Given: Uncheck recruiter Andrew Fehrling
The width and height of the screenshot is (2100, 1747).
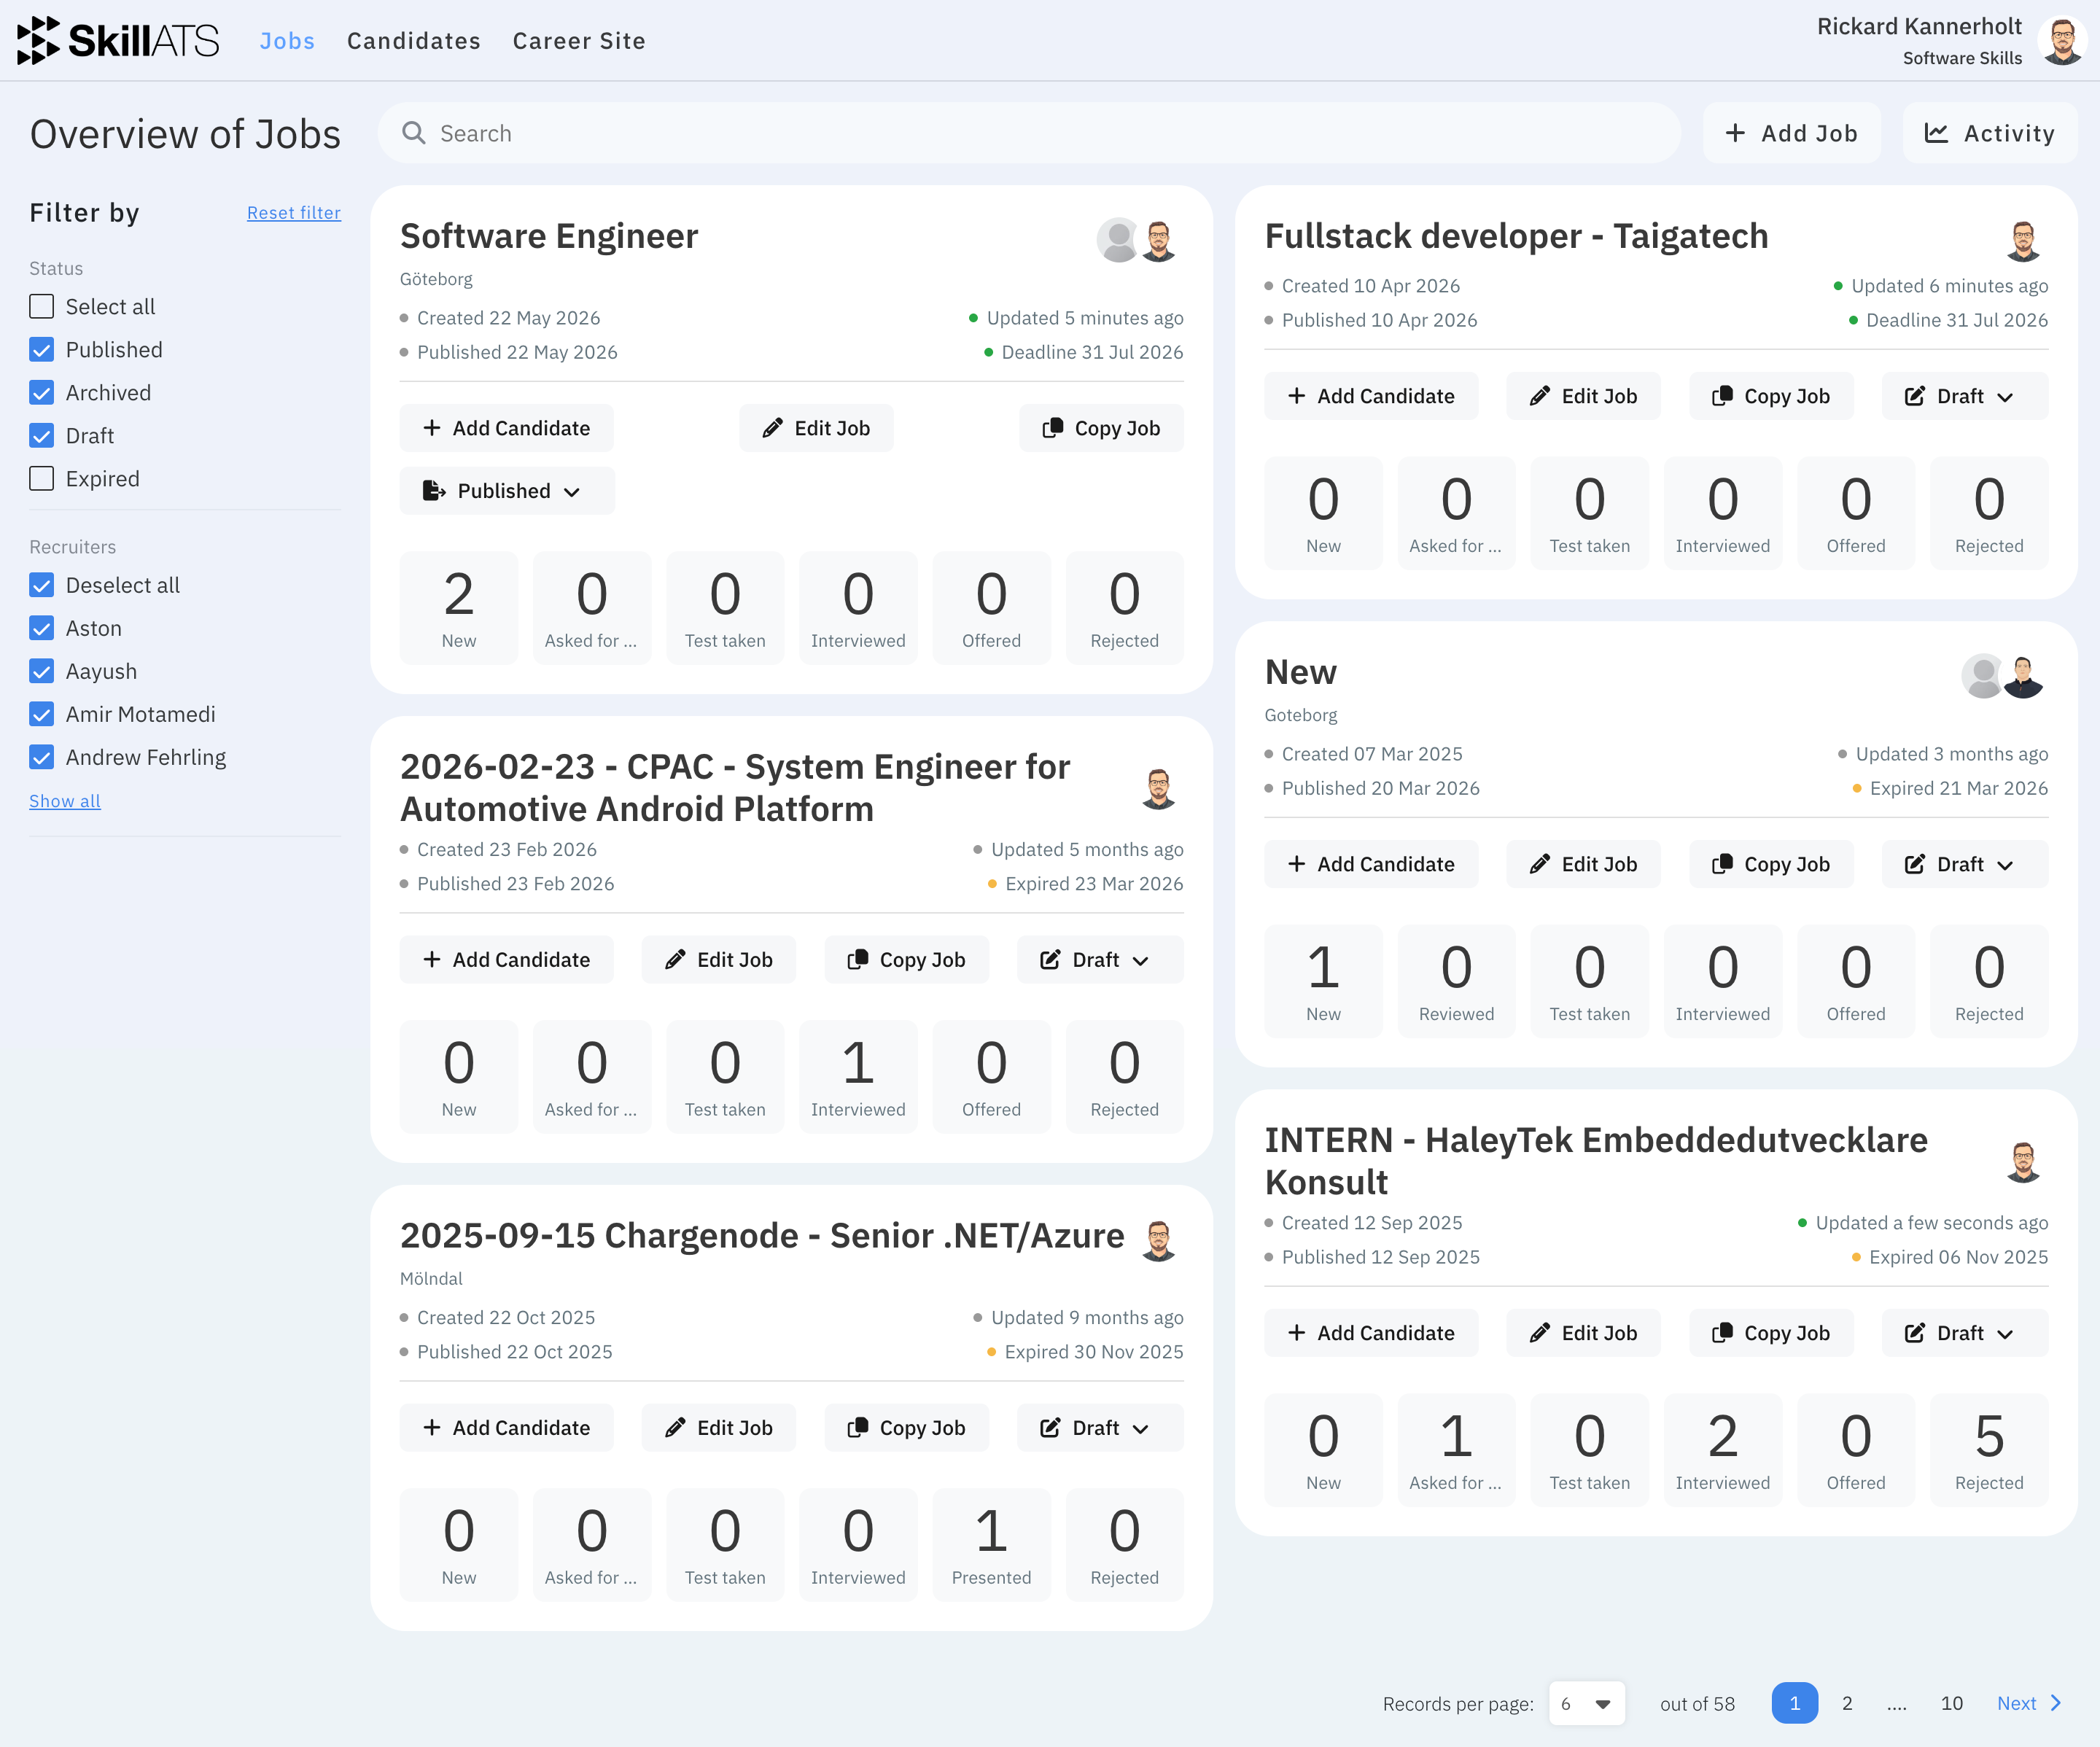Looking at the screenshot, I should click(x=41, y=757).
